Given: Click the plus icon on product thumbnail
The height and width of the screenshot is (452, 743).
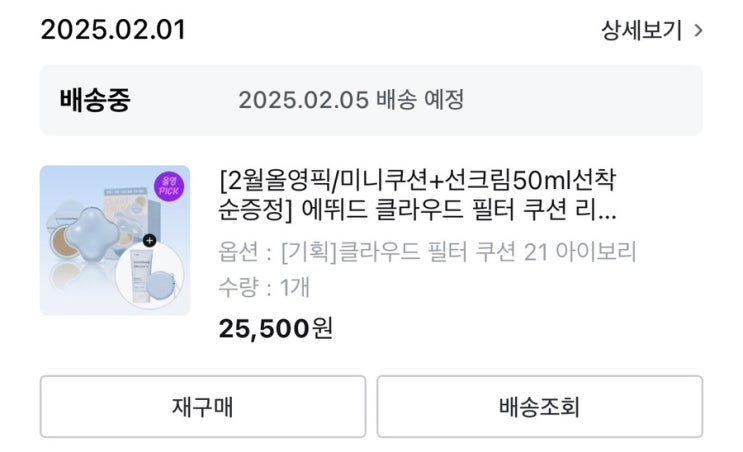Looking at the screenshot, I should (x=149, y=240).
